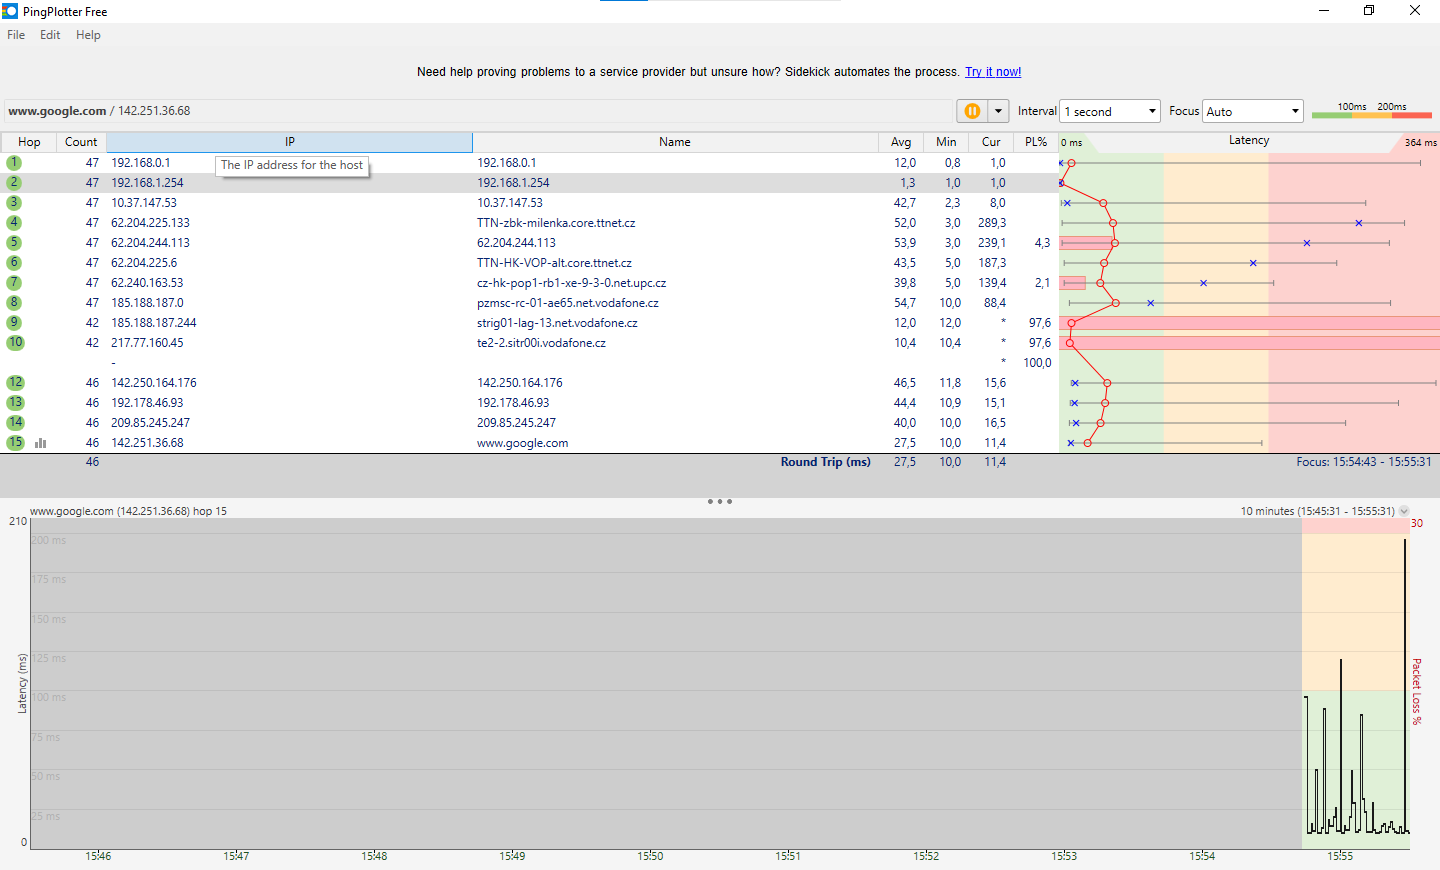Viewport: 1440px width, 870px height.
Task: Click the hop 5 green badge
Action: (14, 243)
